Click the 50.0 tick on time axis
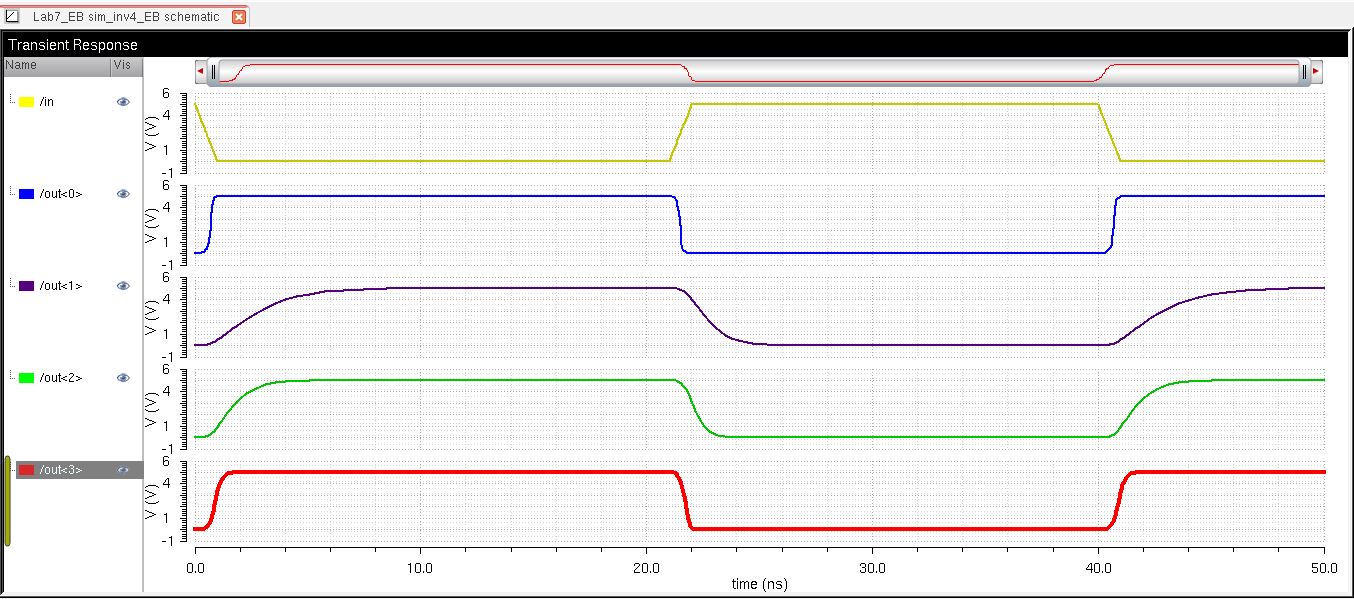The image size is (1354, 599). (1324, 567)
